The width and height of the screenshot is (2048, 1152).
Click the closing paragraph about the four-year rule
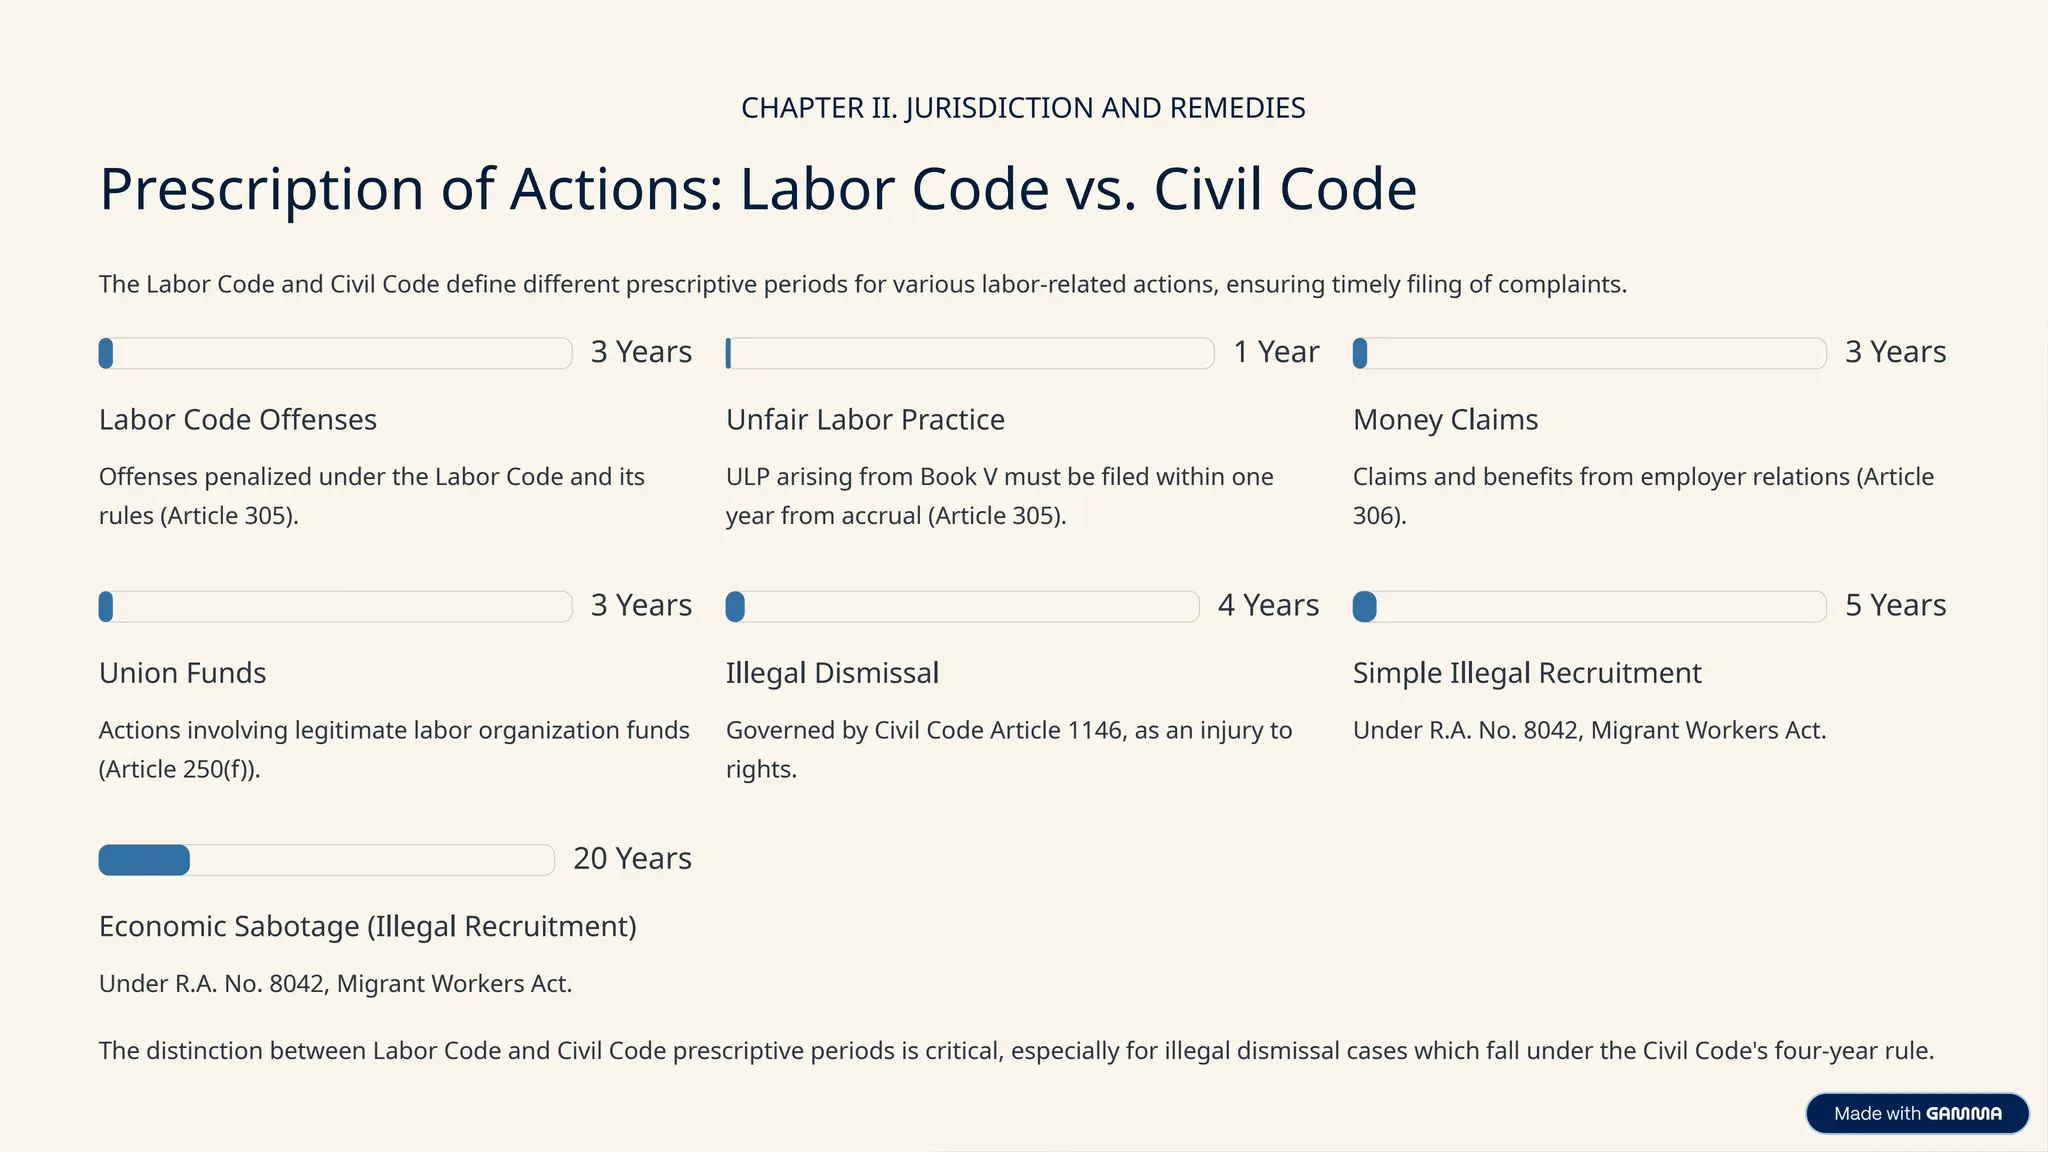(x=1016, y=1051)
